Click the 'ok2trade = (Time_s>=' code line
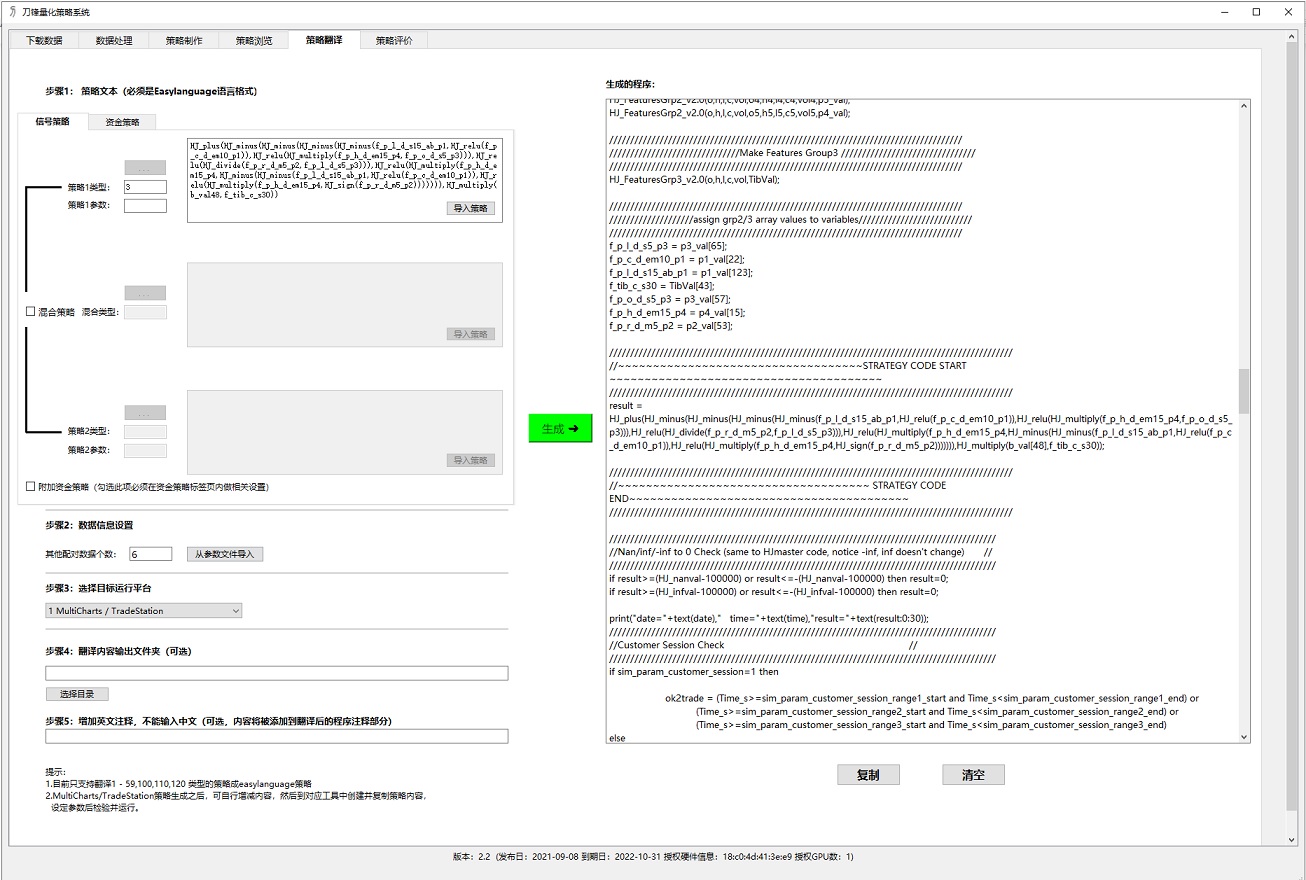 pyautogui.click(x=931, y=698)
